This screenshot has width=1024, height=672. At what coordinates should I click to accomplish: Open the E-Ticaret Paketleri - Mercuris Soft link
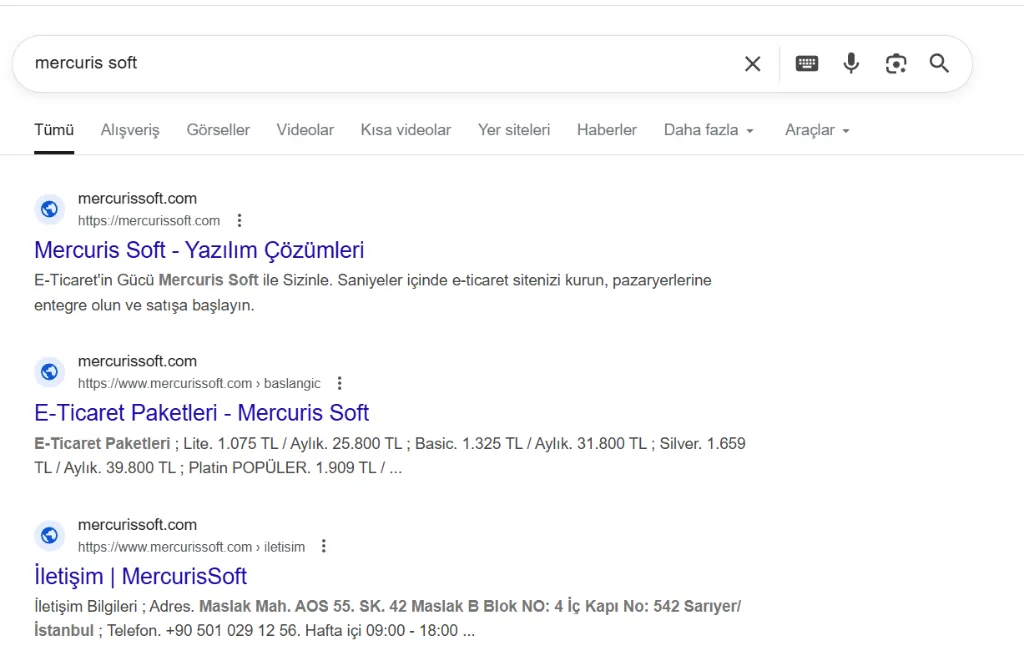point(201,413)
